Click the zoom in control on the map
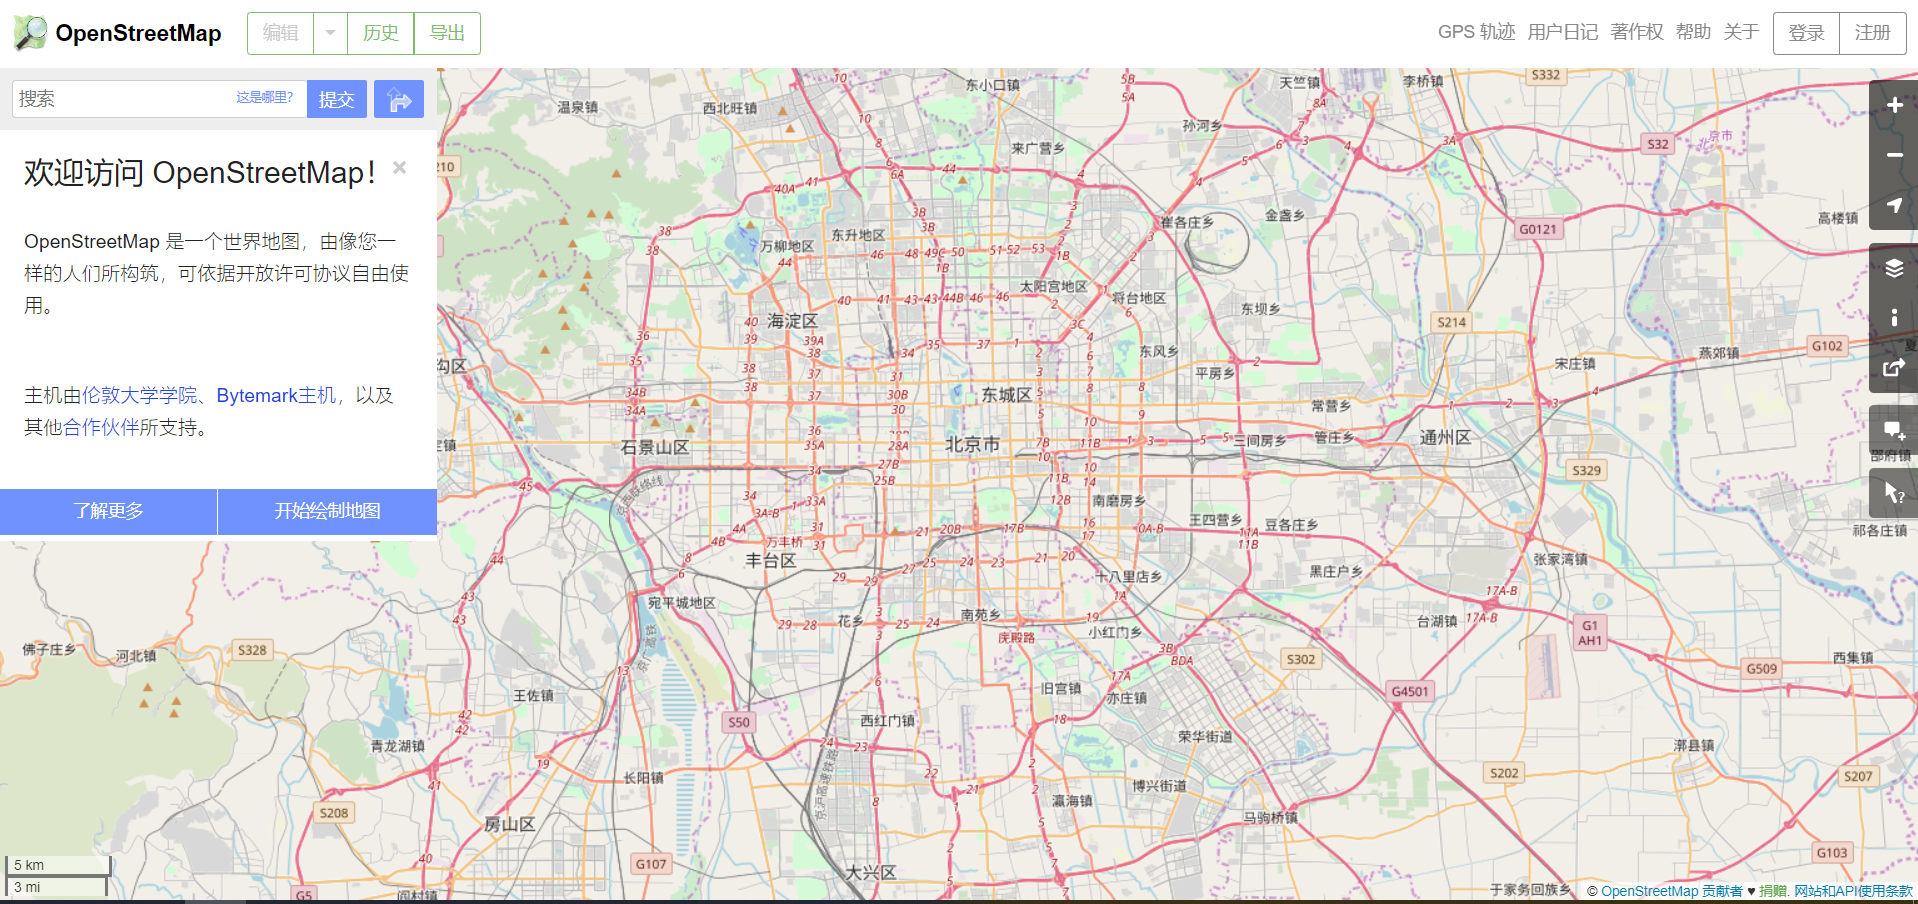 [x=1893, y=105]
